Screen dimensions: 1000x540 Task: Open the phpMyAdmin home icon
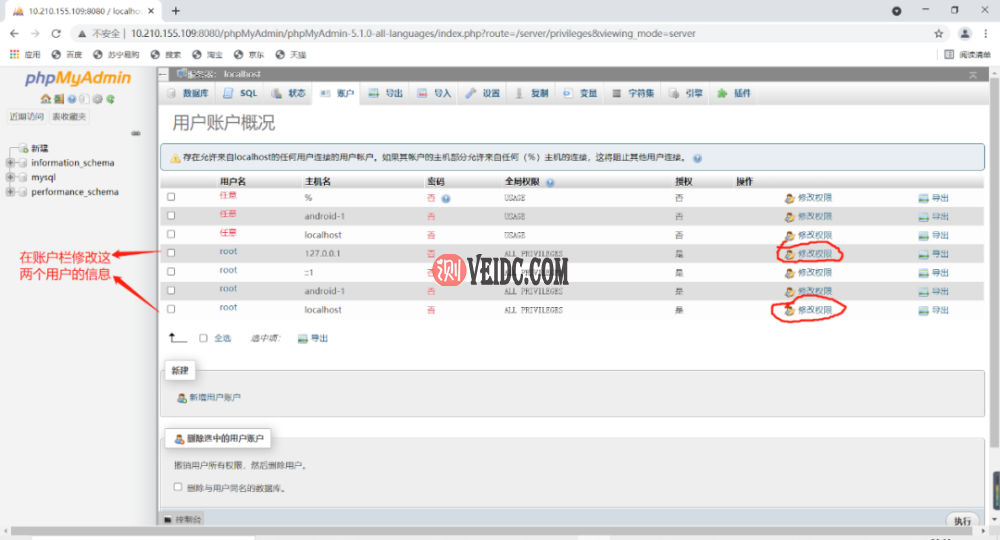(x=45, y=99)
